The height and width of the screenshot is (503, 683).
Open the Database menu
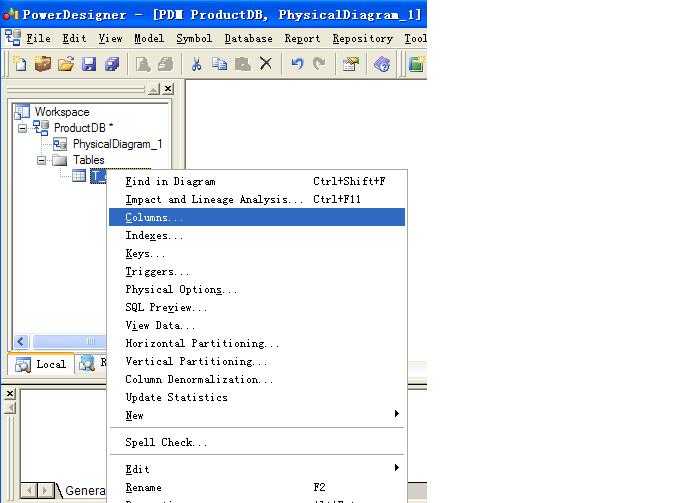coord(248,39)
